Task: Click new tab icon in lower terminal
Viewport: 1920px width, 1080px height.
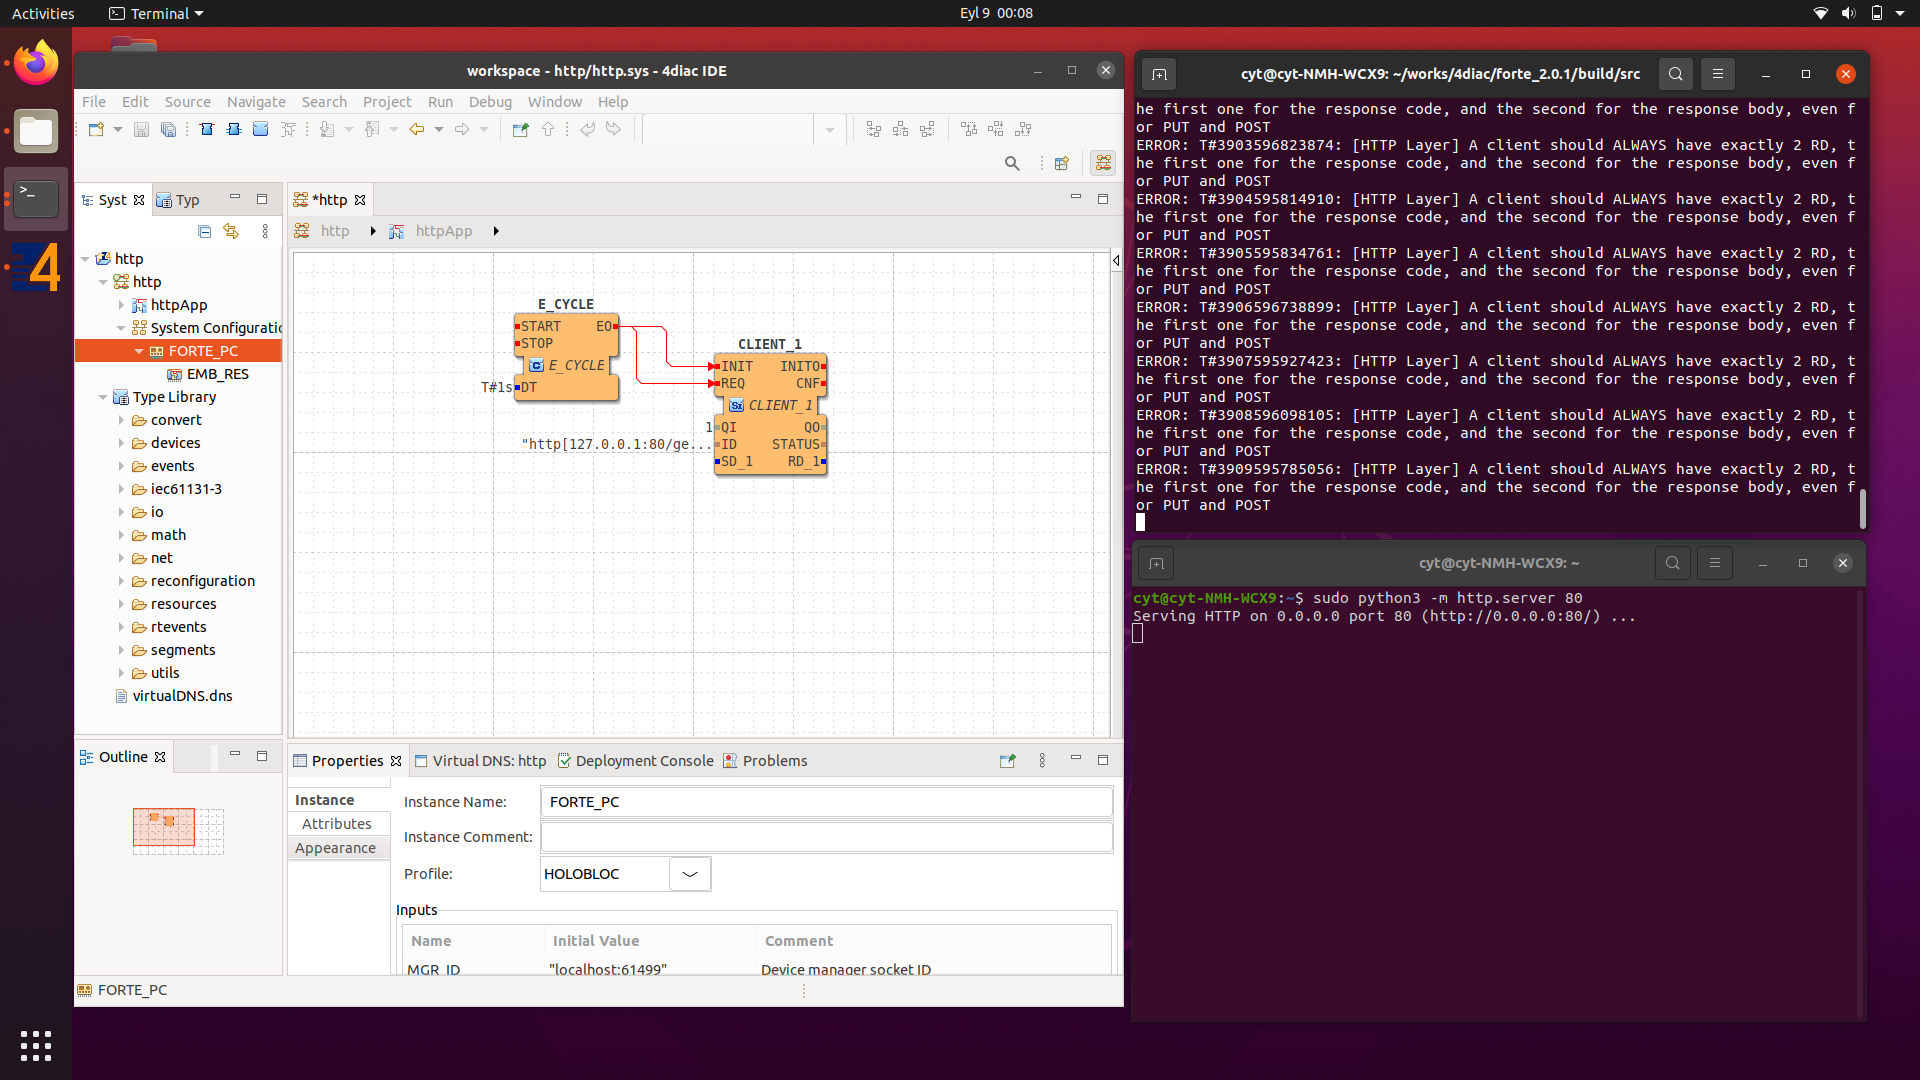Action: coord(1156,563)
